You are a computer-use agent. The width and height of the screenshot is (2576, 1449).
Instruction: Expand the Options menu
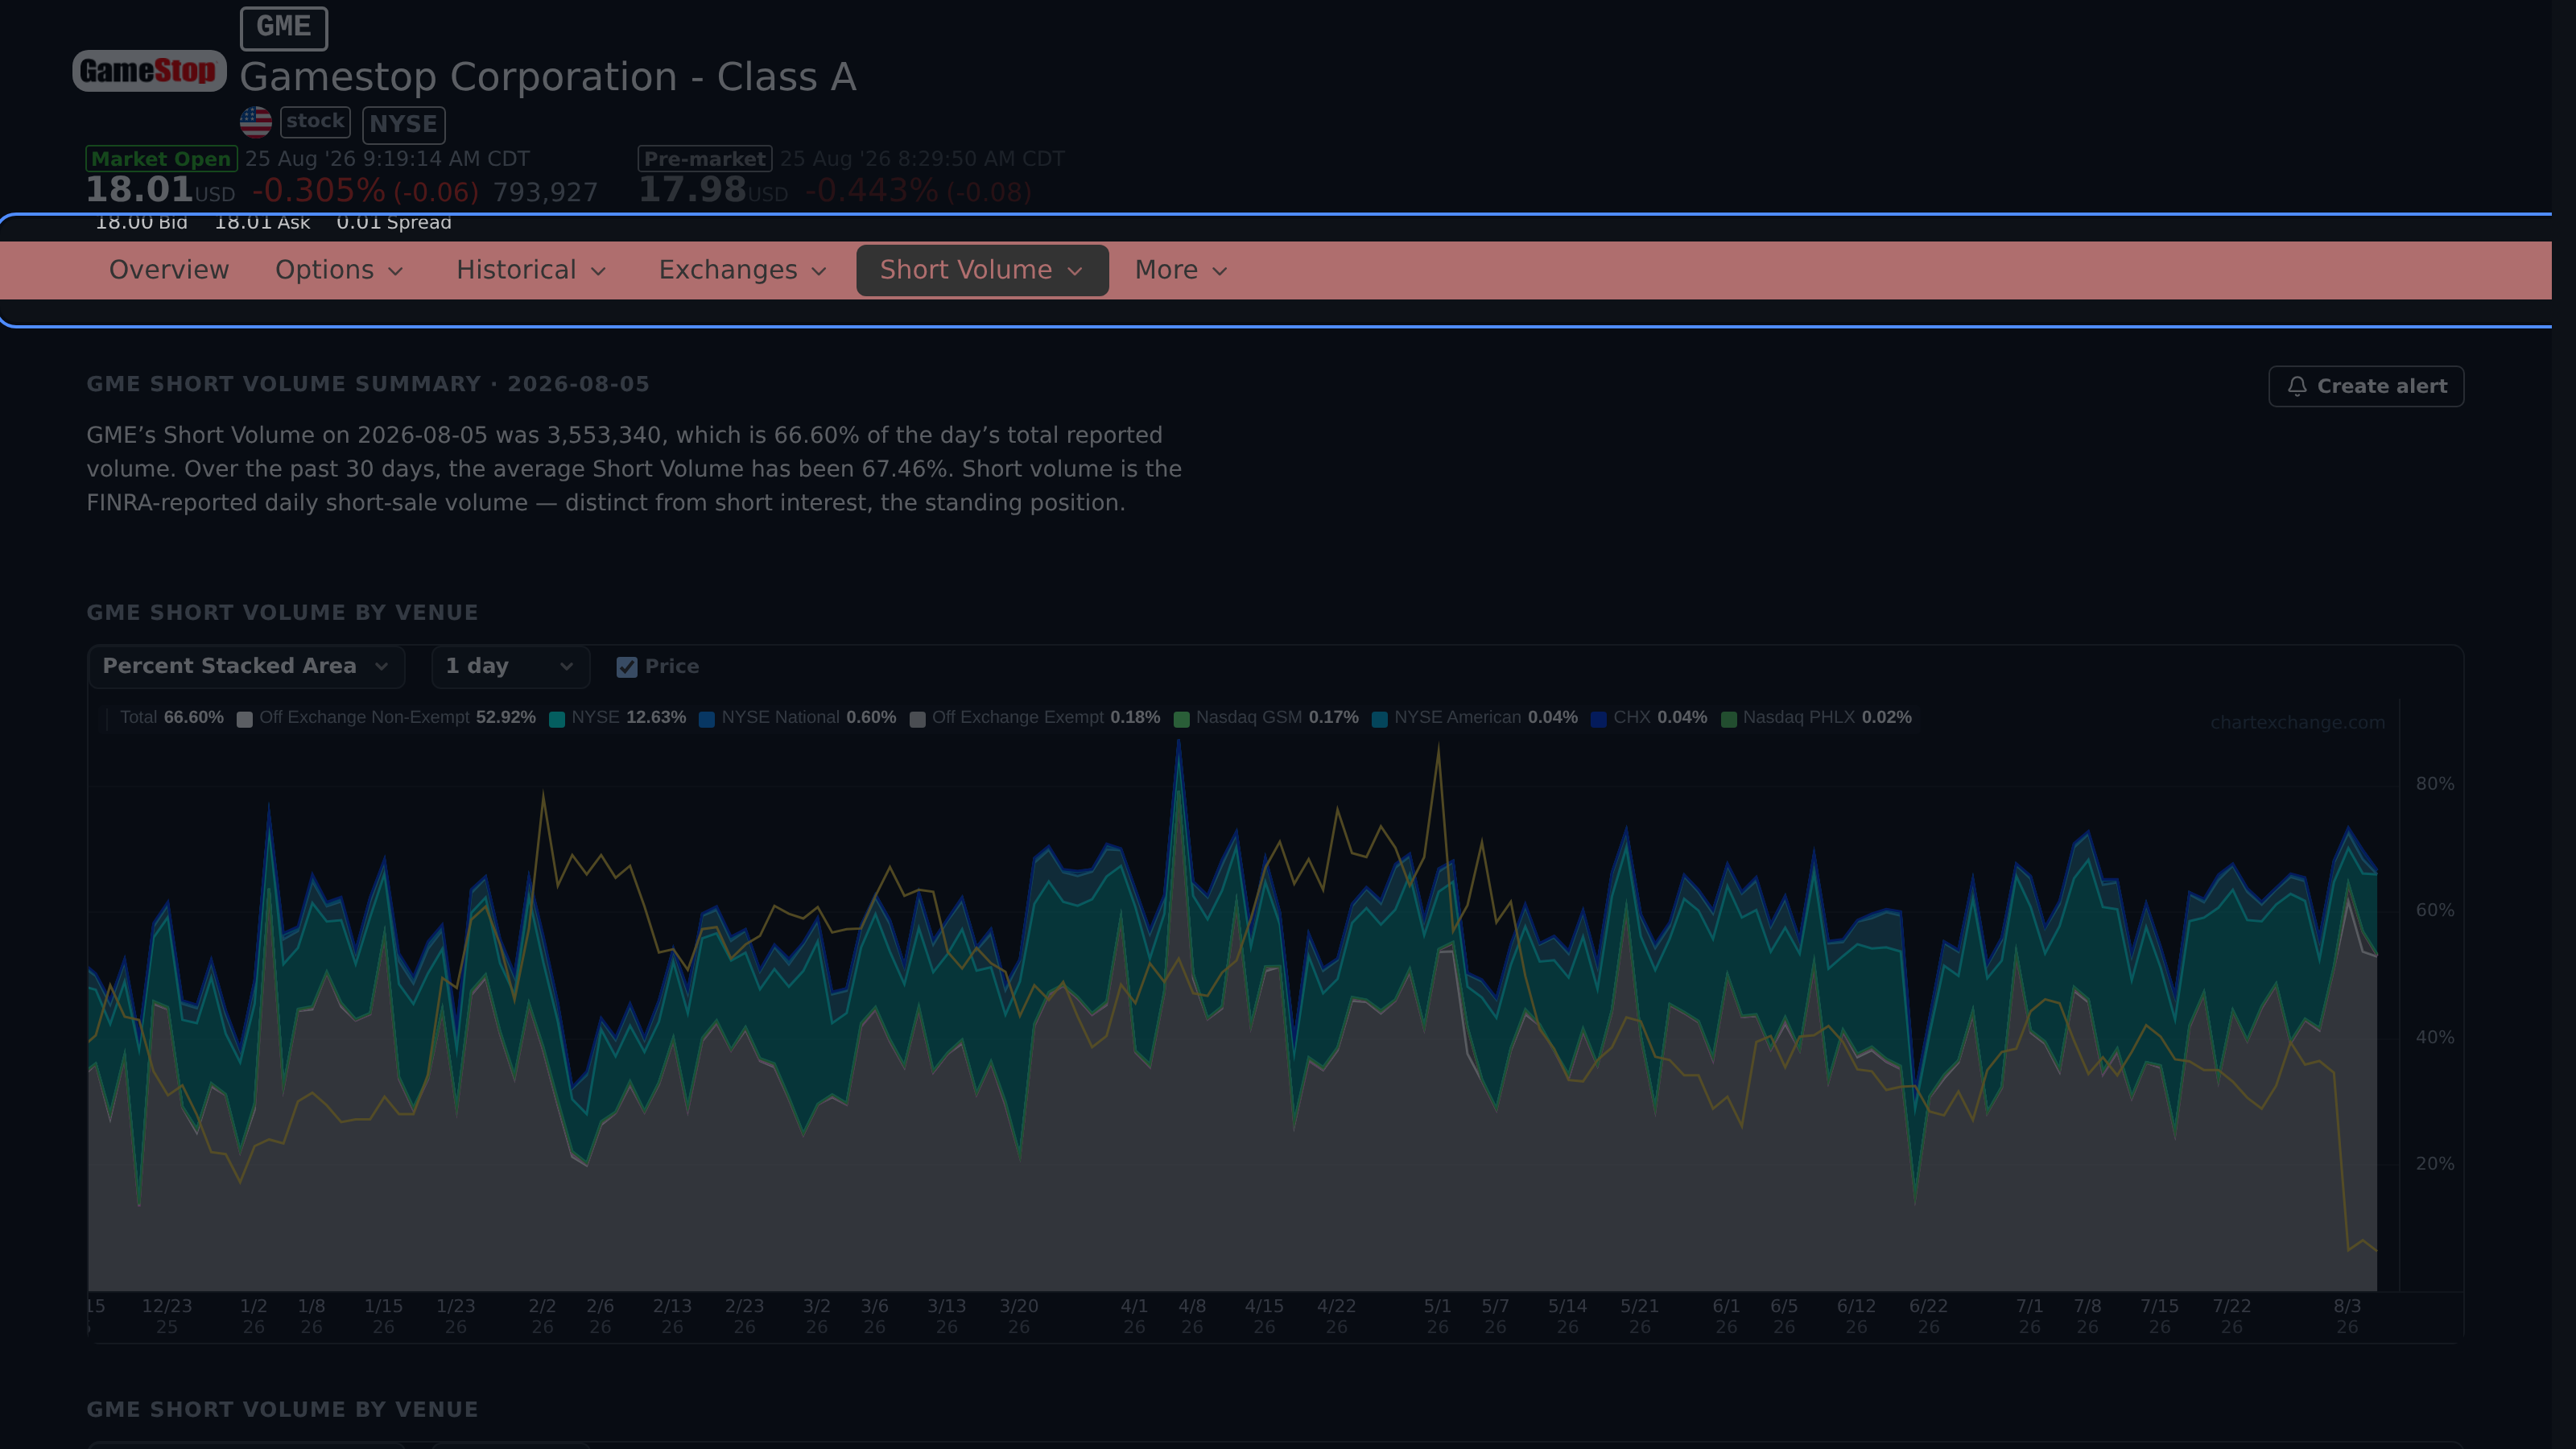[339, 270]
